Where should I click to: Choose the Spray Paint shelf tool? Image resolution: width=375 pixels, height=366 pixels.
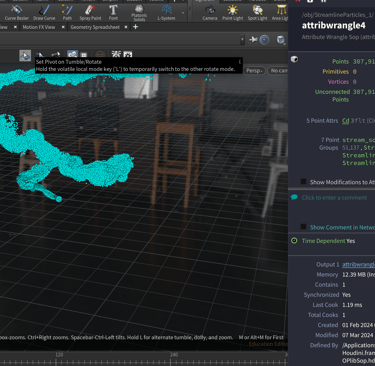point(90,12)
